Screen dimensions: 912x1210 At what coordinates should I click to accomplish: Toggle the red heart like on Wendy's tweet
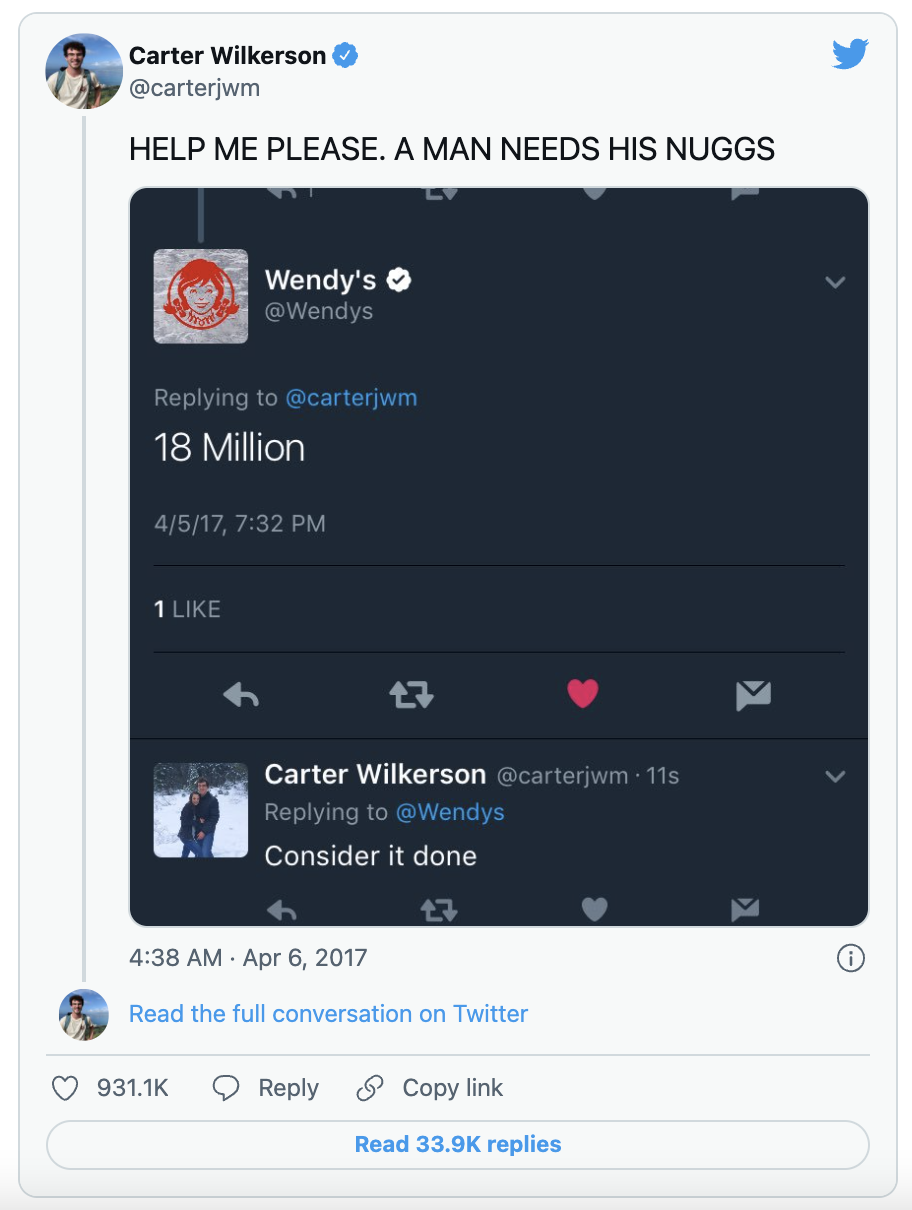[582, 693]
